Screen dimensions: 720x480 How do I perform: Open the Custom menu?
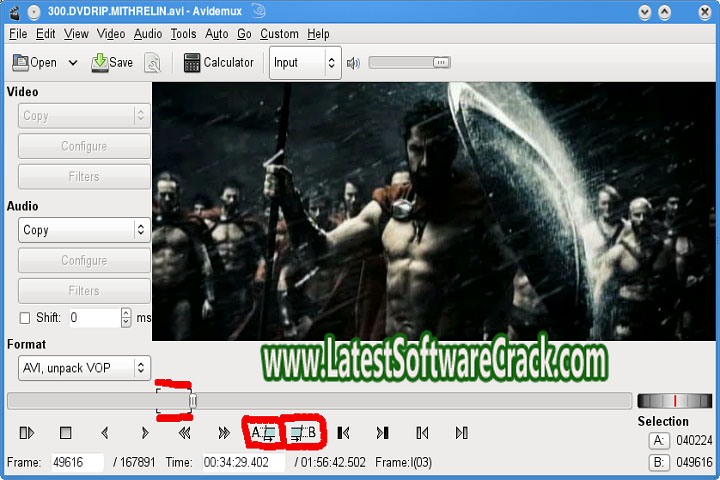(279, 34)
